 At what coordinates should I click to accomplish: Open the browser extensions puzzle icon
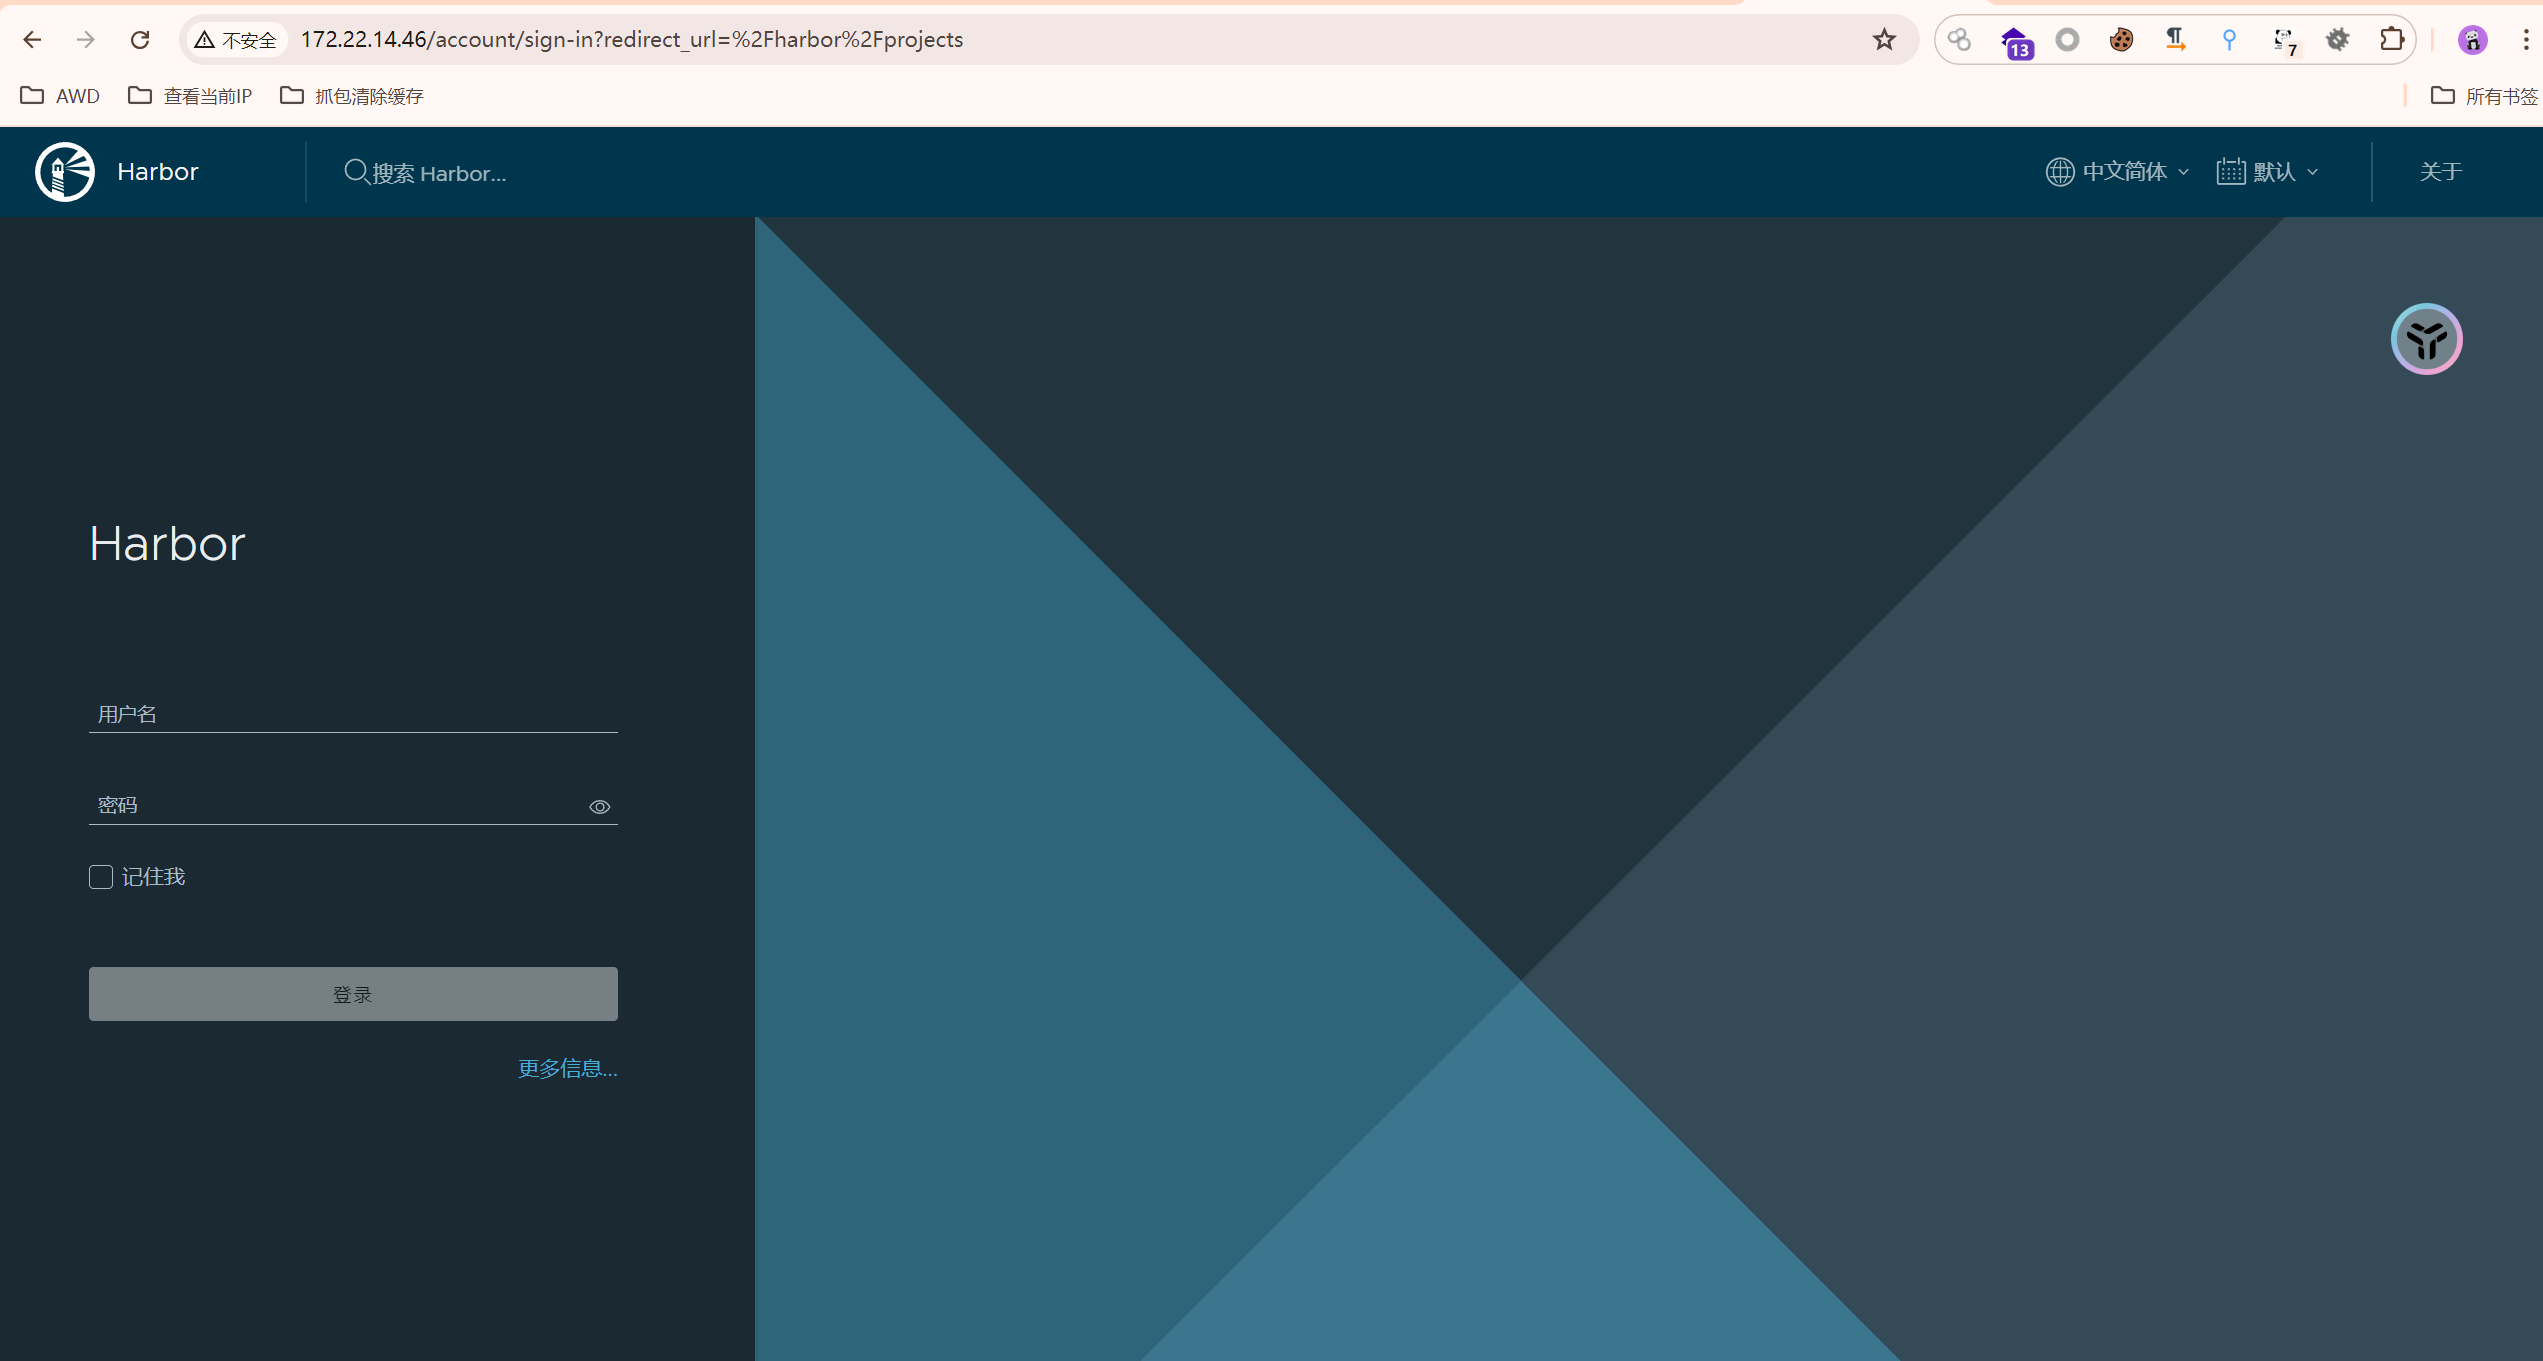coord(2391,40)
